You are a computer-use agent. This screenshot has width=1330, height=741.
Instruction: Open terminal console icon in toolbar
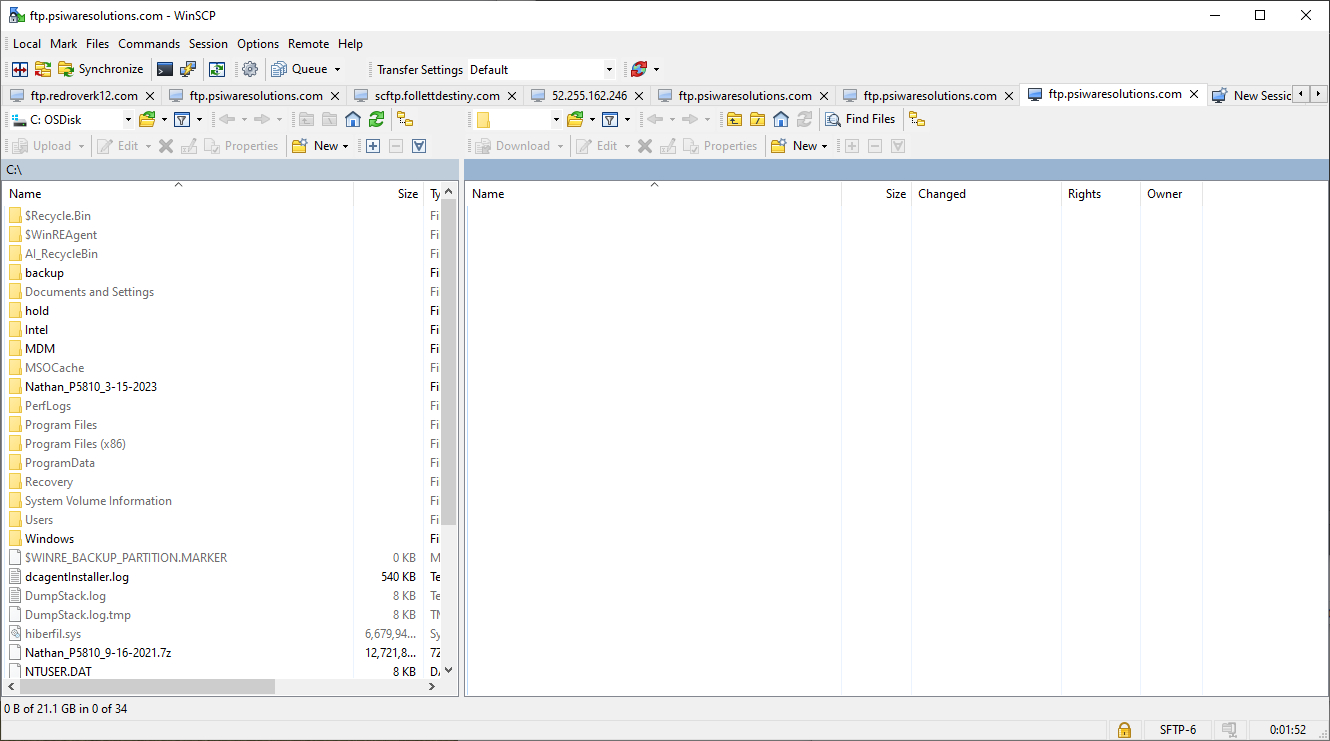(165, 69)
